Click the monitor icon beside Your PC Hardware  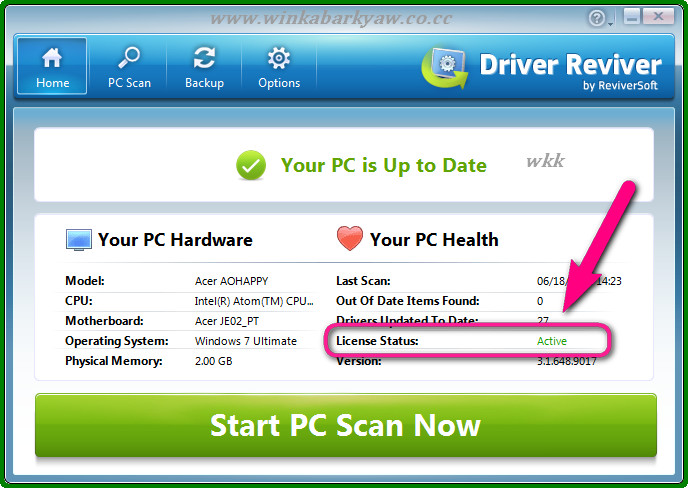coord(79,240)
